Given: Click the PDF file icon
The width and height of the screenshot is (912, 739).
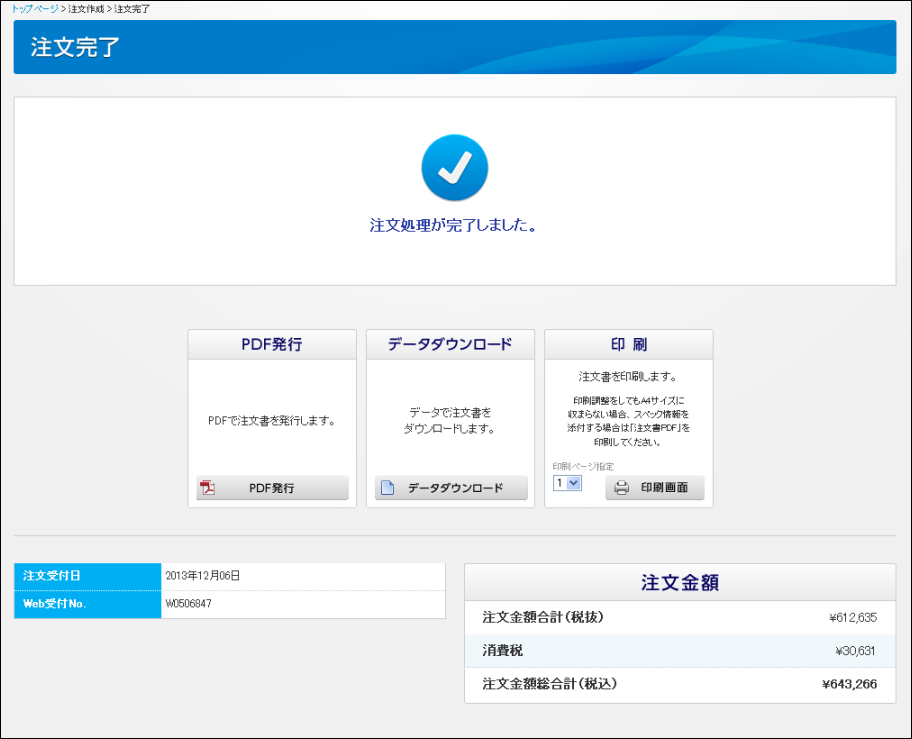Looking at the screenshot, I should pos(208,488).
